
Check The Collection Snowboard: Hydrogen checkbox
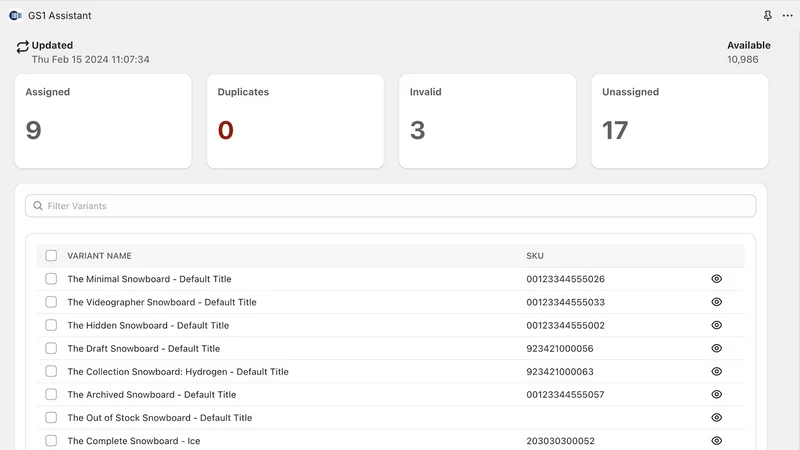(x=51, y=371)
